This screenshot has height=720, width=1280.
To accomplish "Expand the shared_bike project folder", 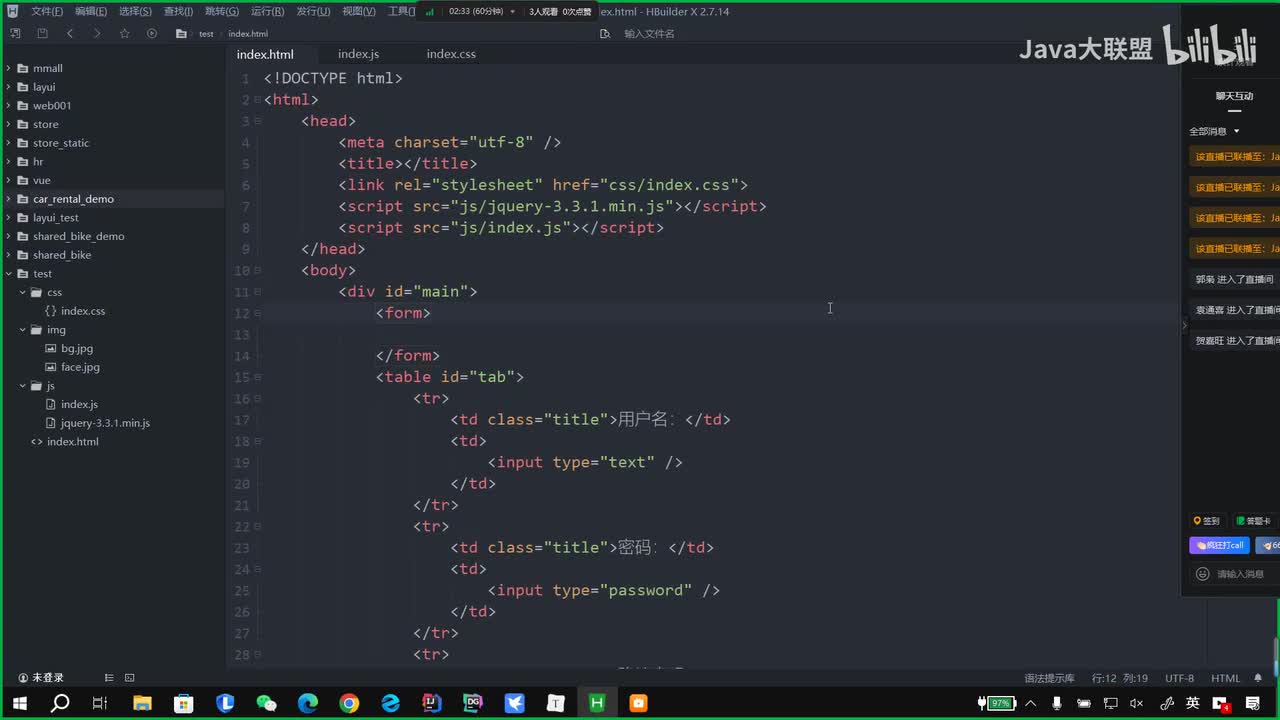I will 9,255.
